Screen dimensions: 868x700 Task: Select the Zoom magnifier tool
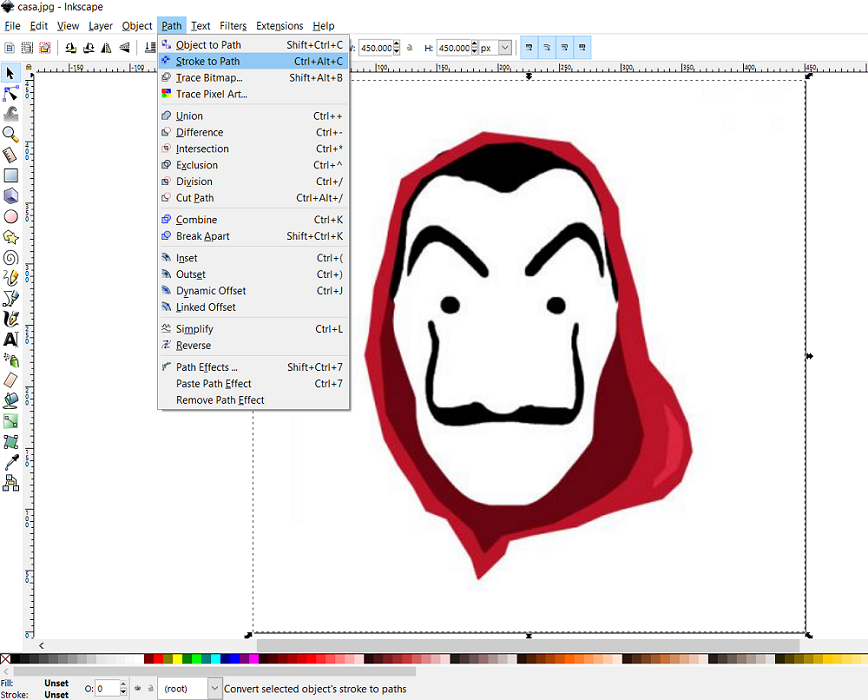11,134
